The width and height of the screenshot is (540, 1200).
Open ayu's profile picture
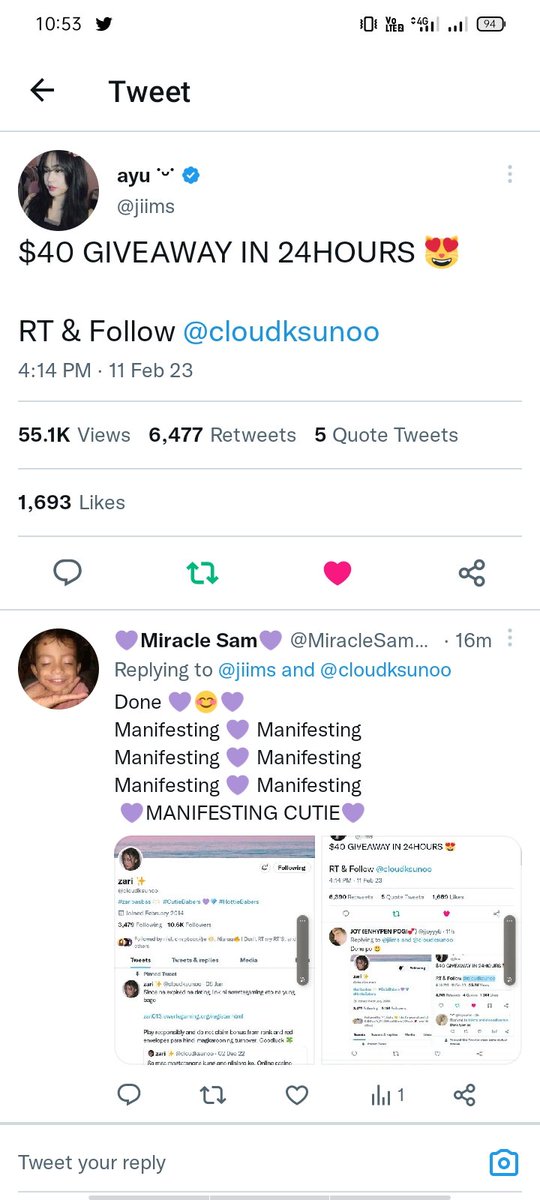pos(59,191)
